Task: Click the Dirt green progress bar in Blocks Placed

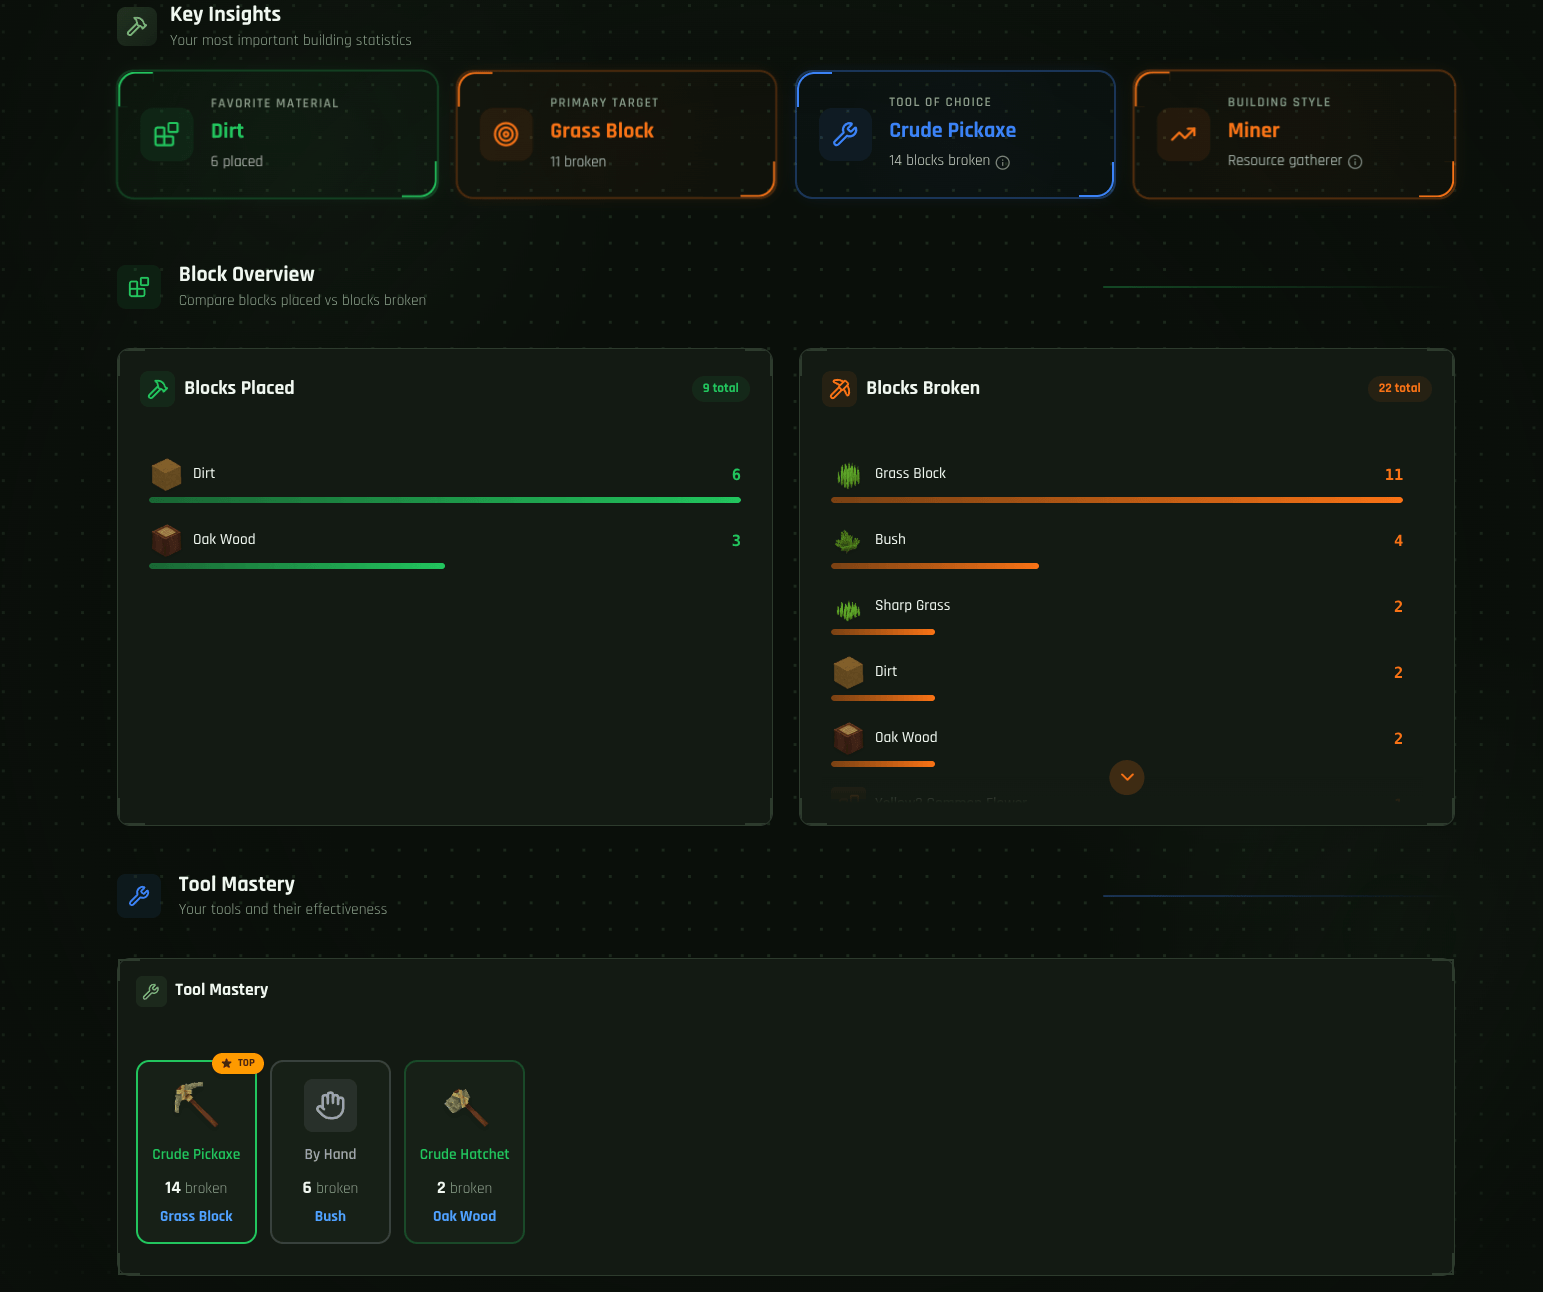Action: [444, 500]
